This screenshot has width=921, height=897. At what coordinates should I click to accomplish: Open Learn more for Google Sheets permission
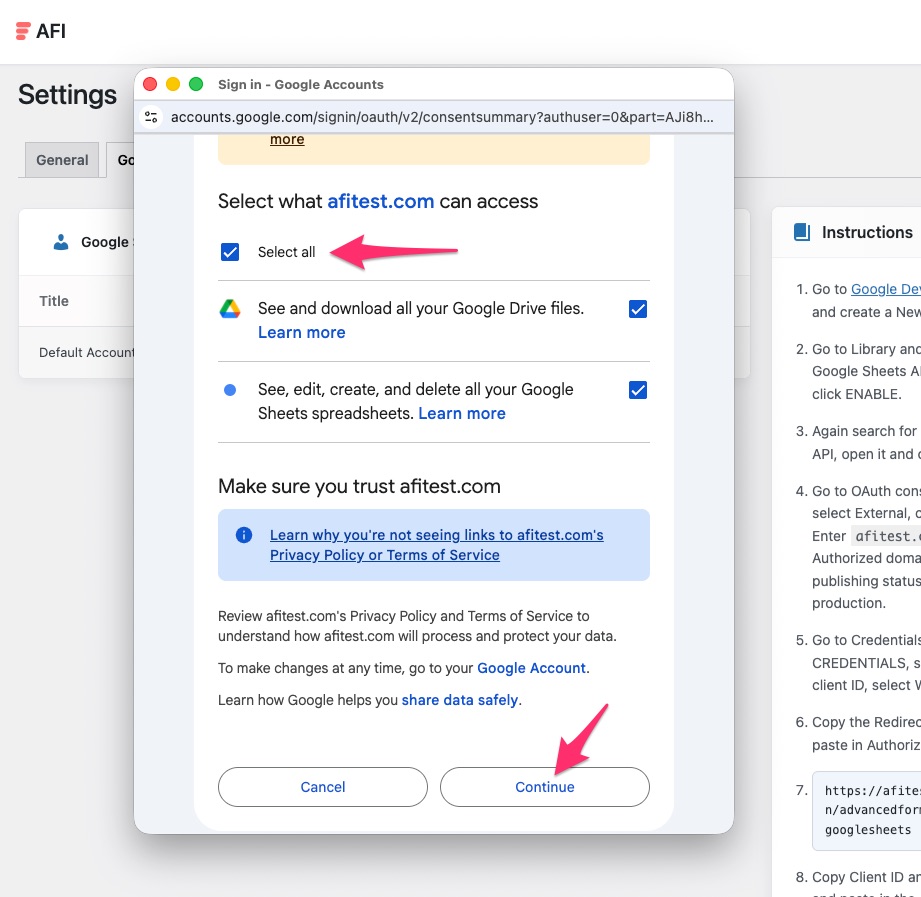point(461,414)
